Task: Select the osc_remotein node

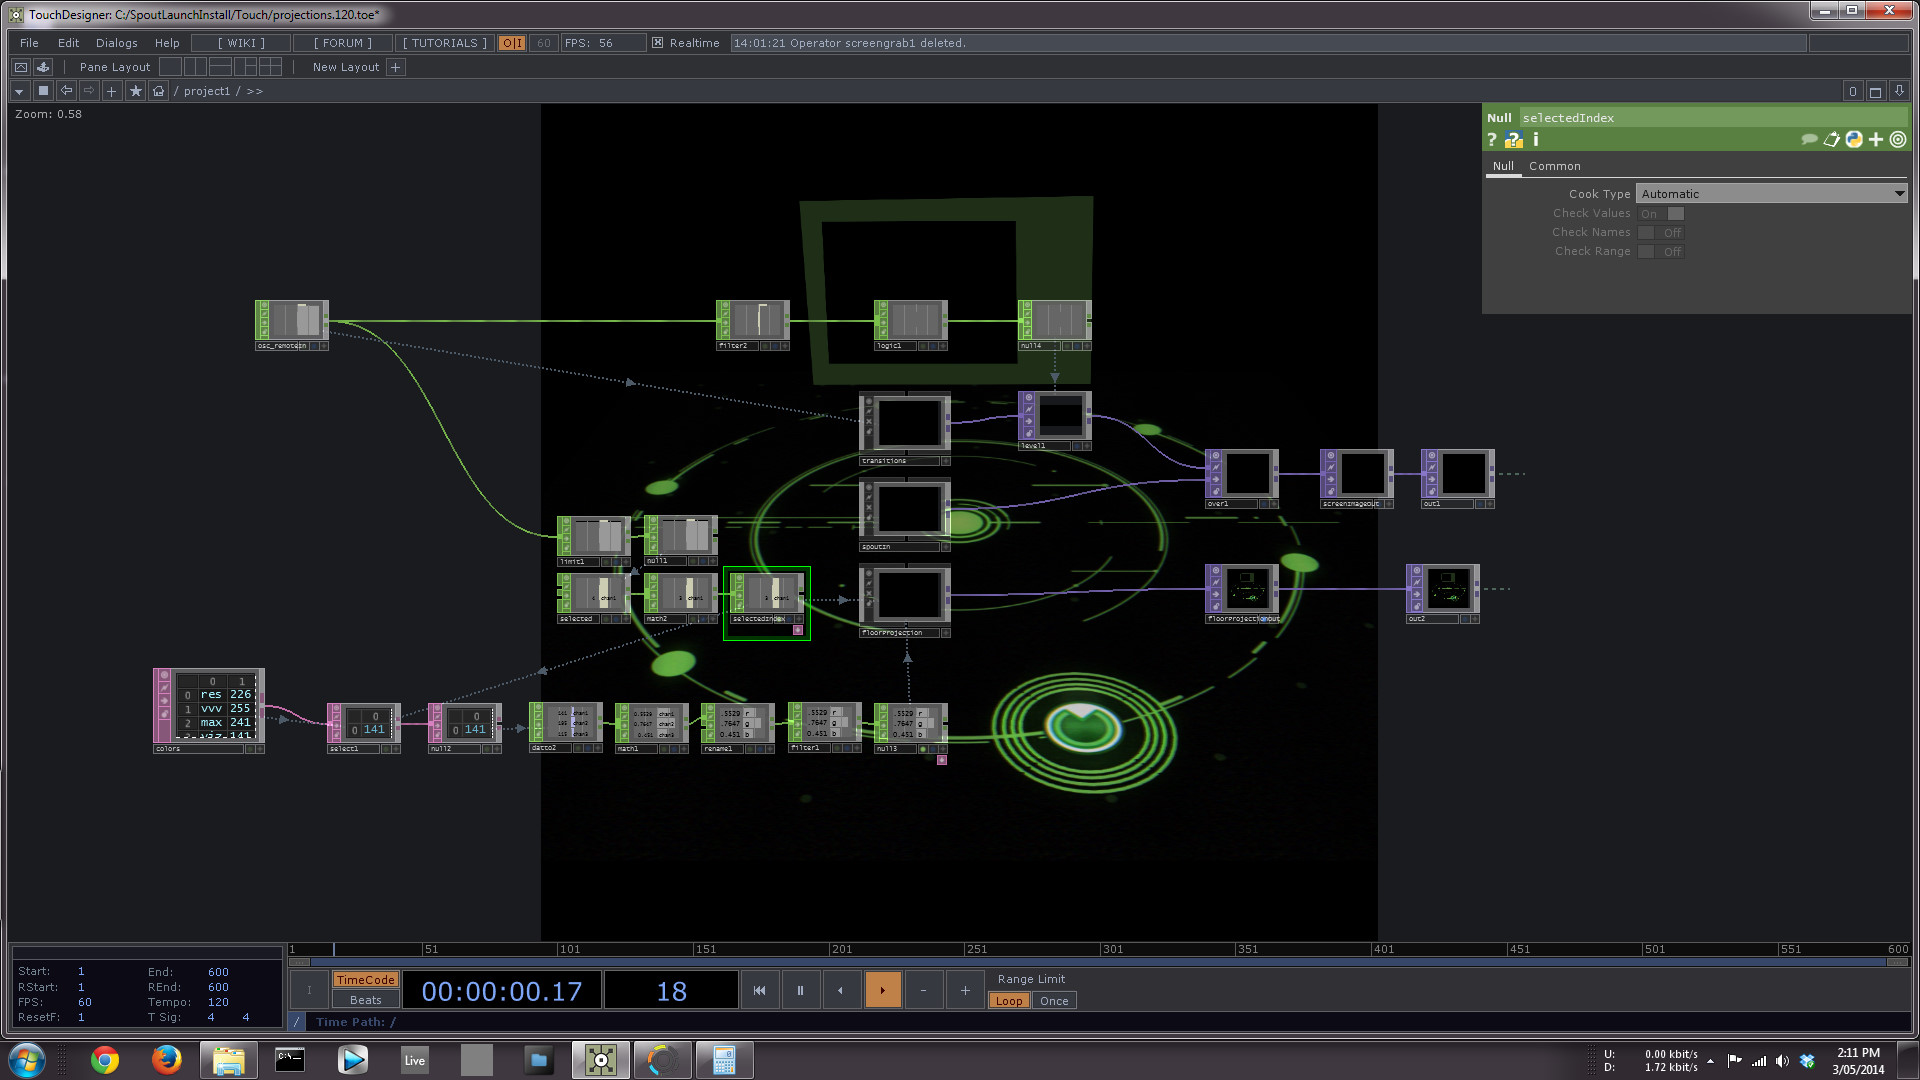Action: 291,325
